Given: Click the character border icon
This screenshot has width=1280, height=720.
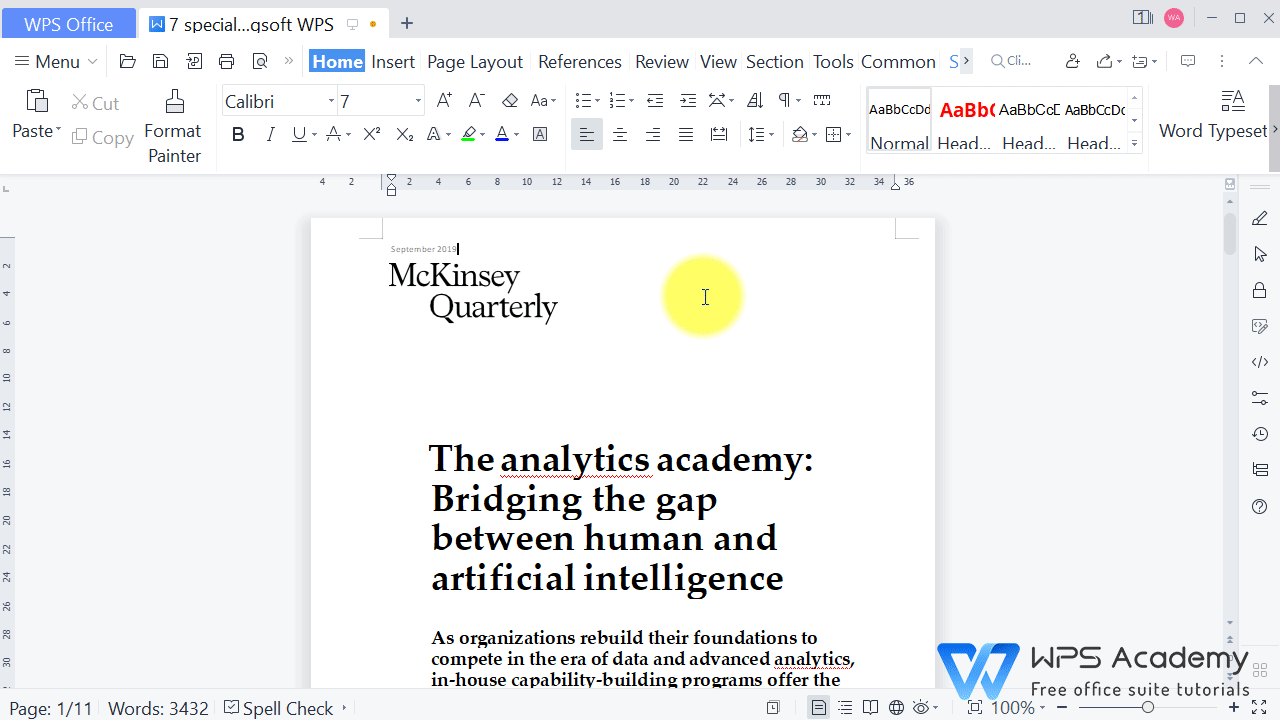Looking at the screenshot, I should (x=540, y=134).
